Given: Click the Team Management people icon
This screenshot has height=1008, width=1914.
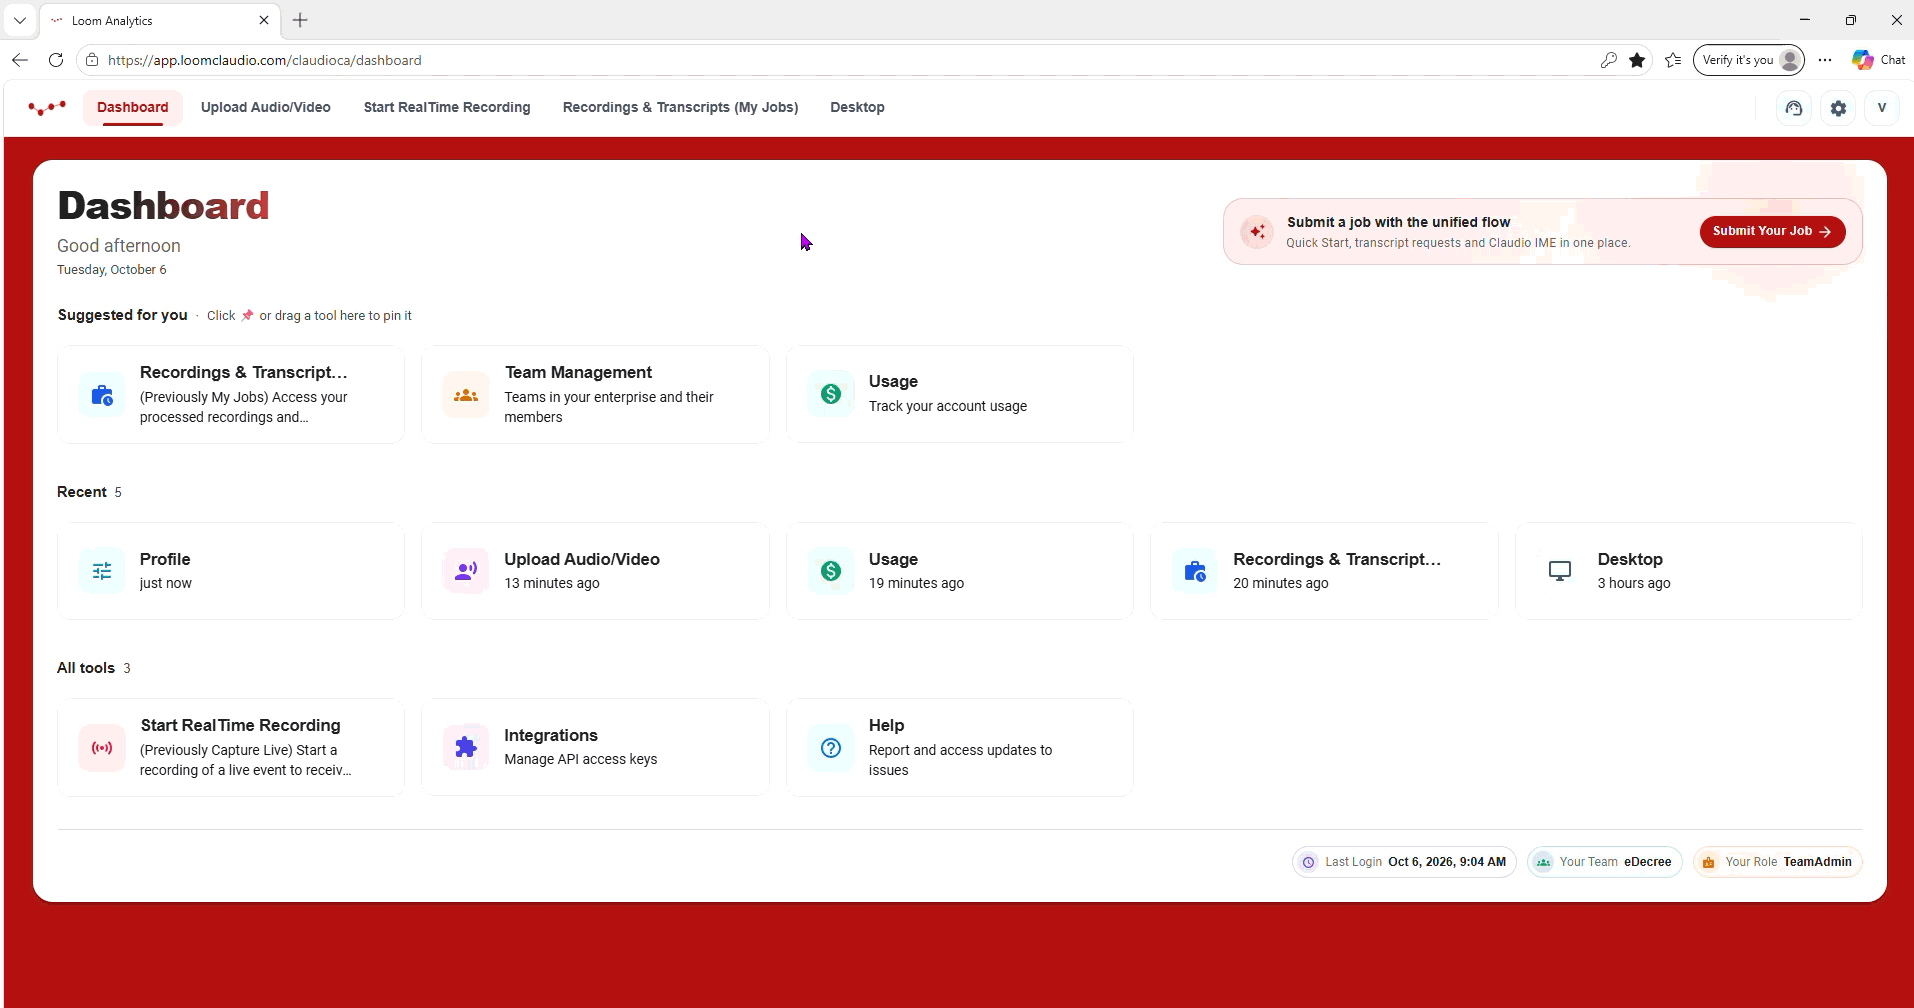Looking at the screenshot, I should coord(466,395).
